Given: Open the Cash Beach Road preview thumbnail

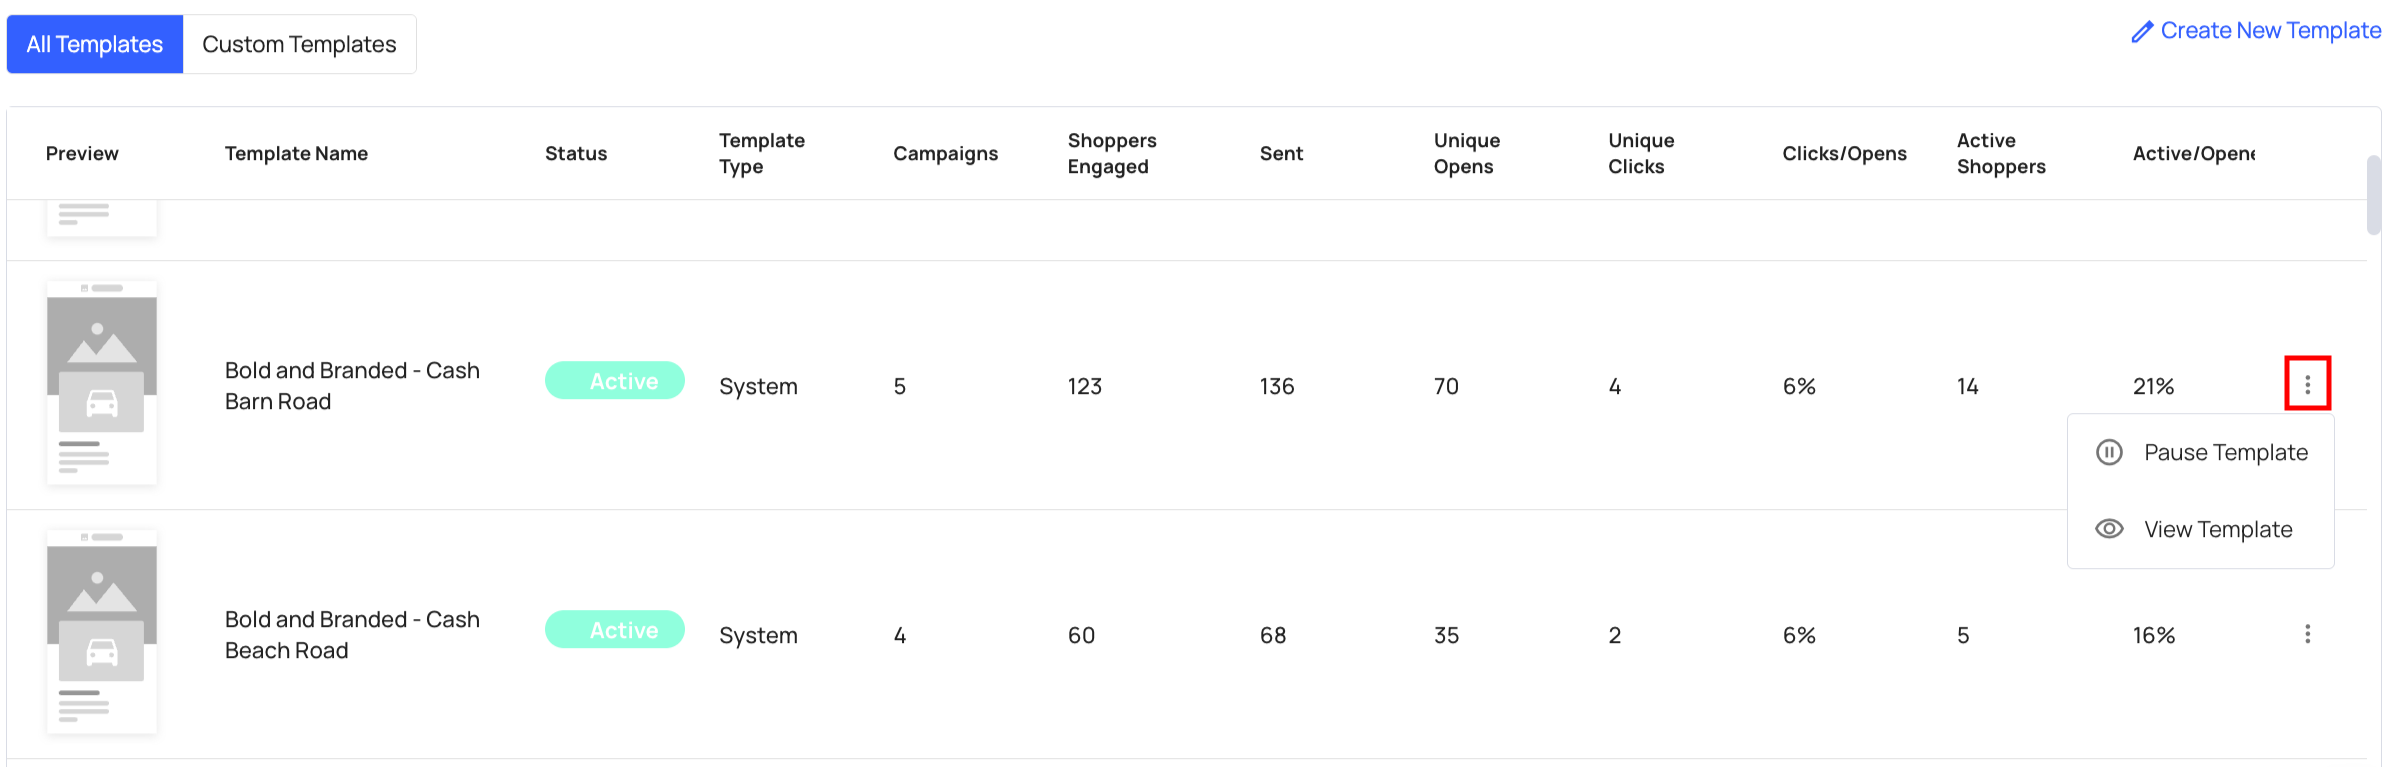Looking at the screenshot, I should 102,632.
